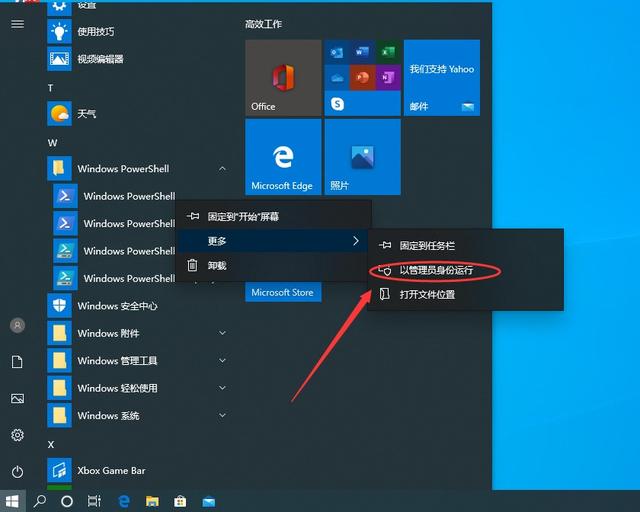Select 以管理员身份运行 from the submenu

436,270
